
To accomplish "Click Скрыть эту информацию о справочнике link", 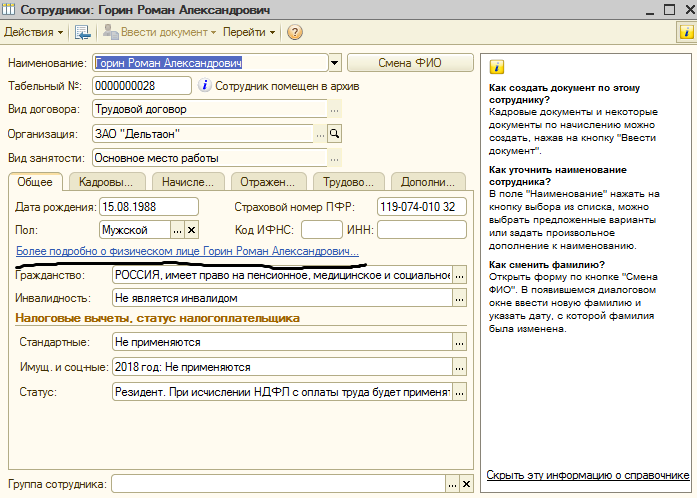I will click(x=588, y=475).
